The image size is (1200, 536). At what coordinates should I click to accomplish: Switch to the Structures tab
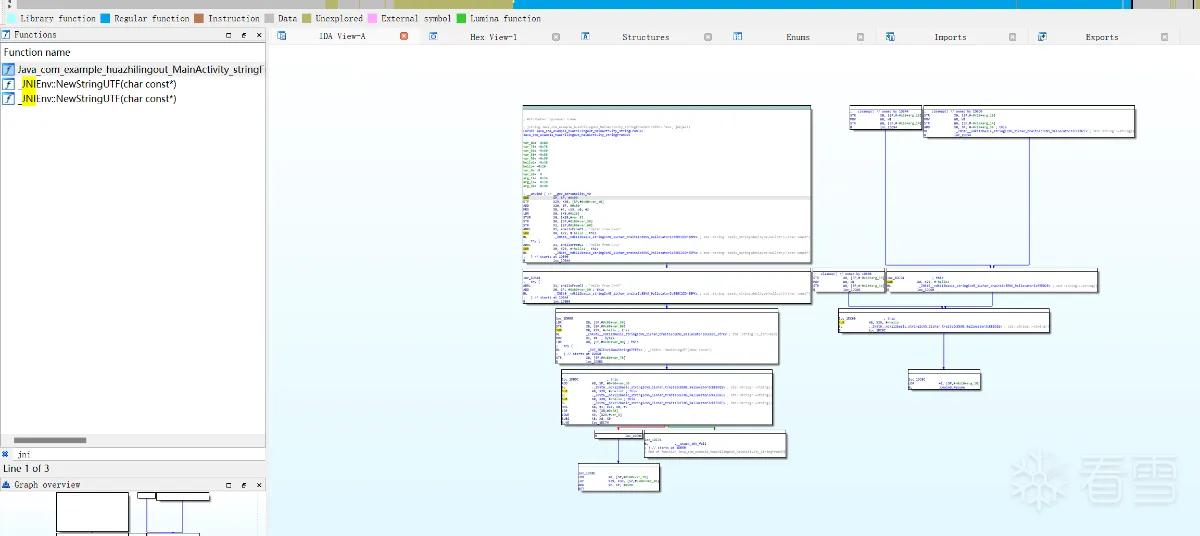point(645,37)
